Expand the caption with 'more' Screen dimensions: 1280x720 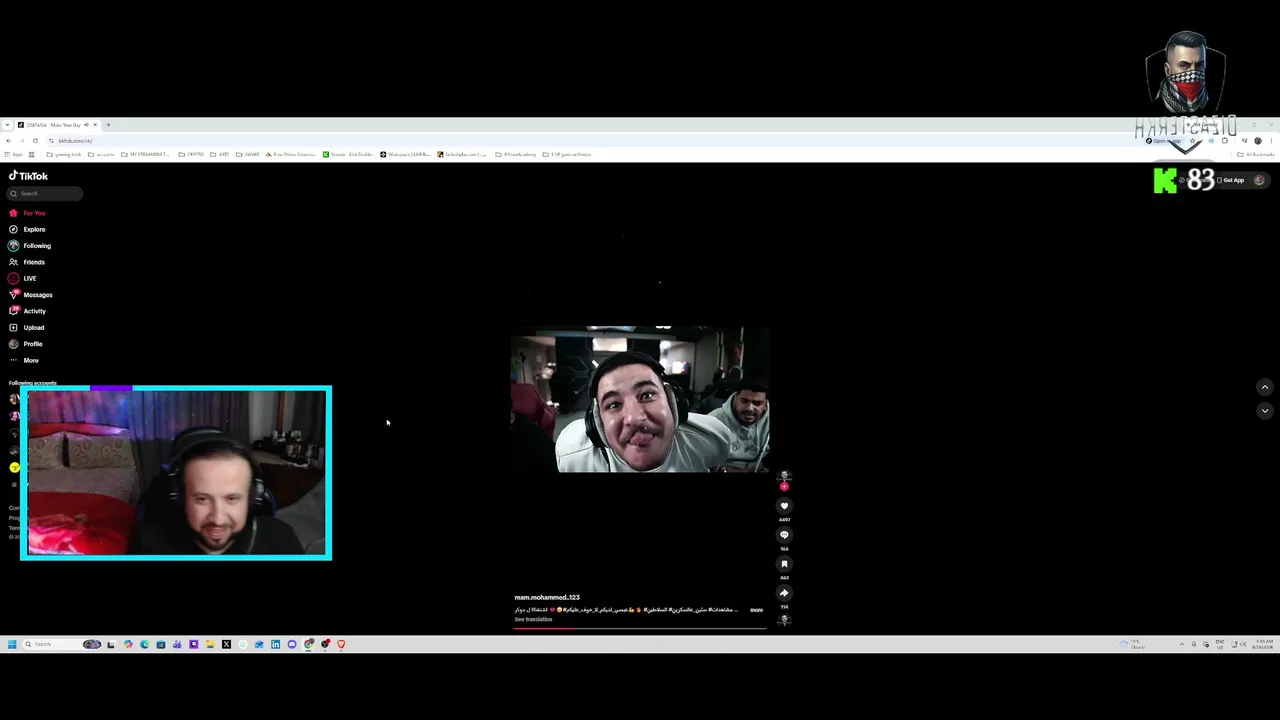[756, 610]
